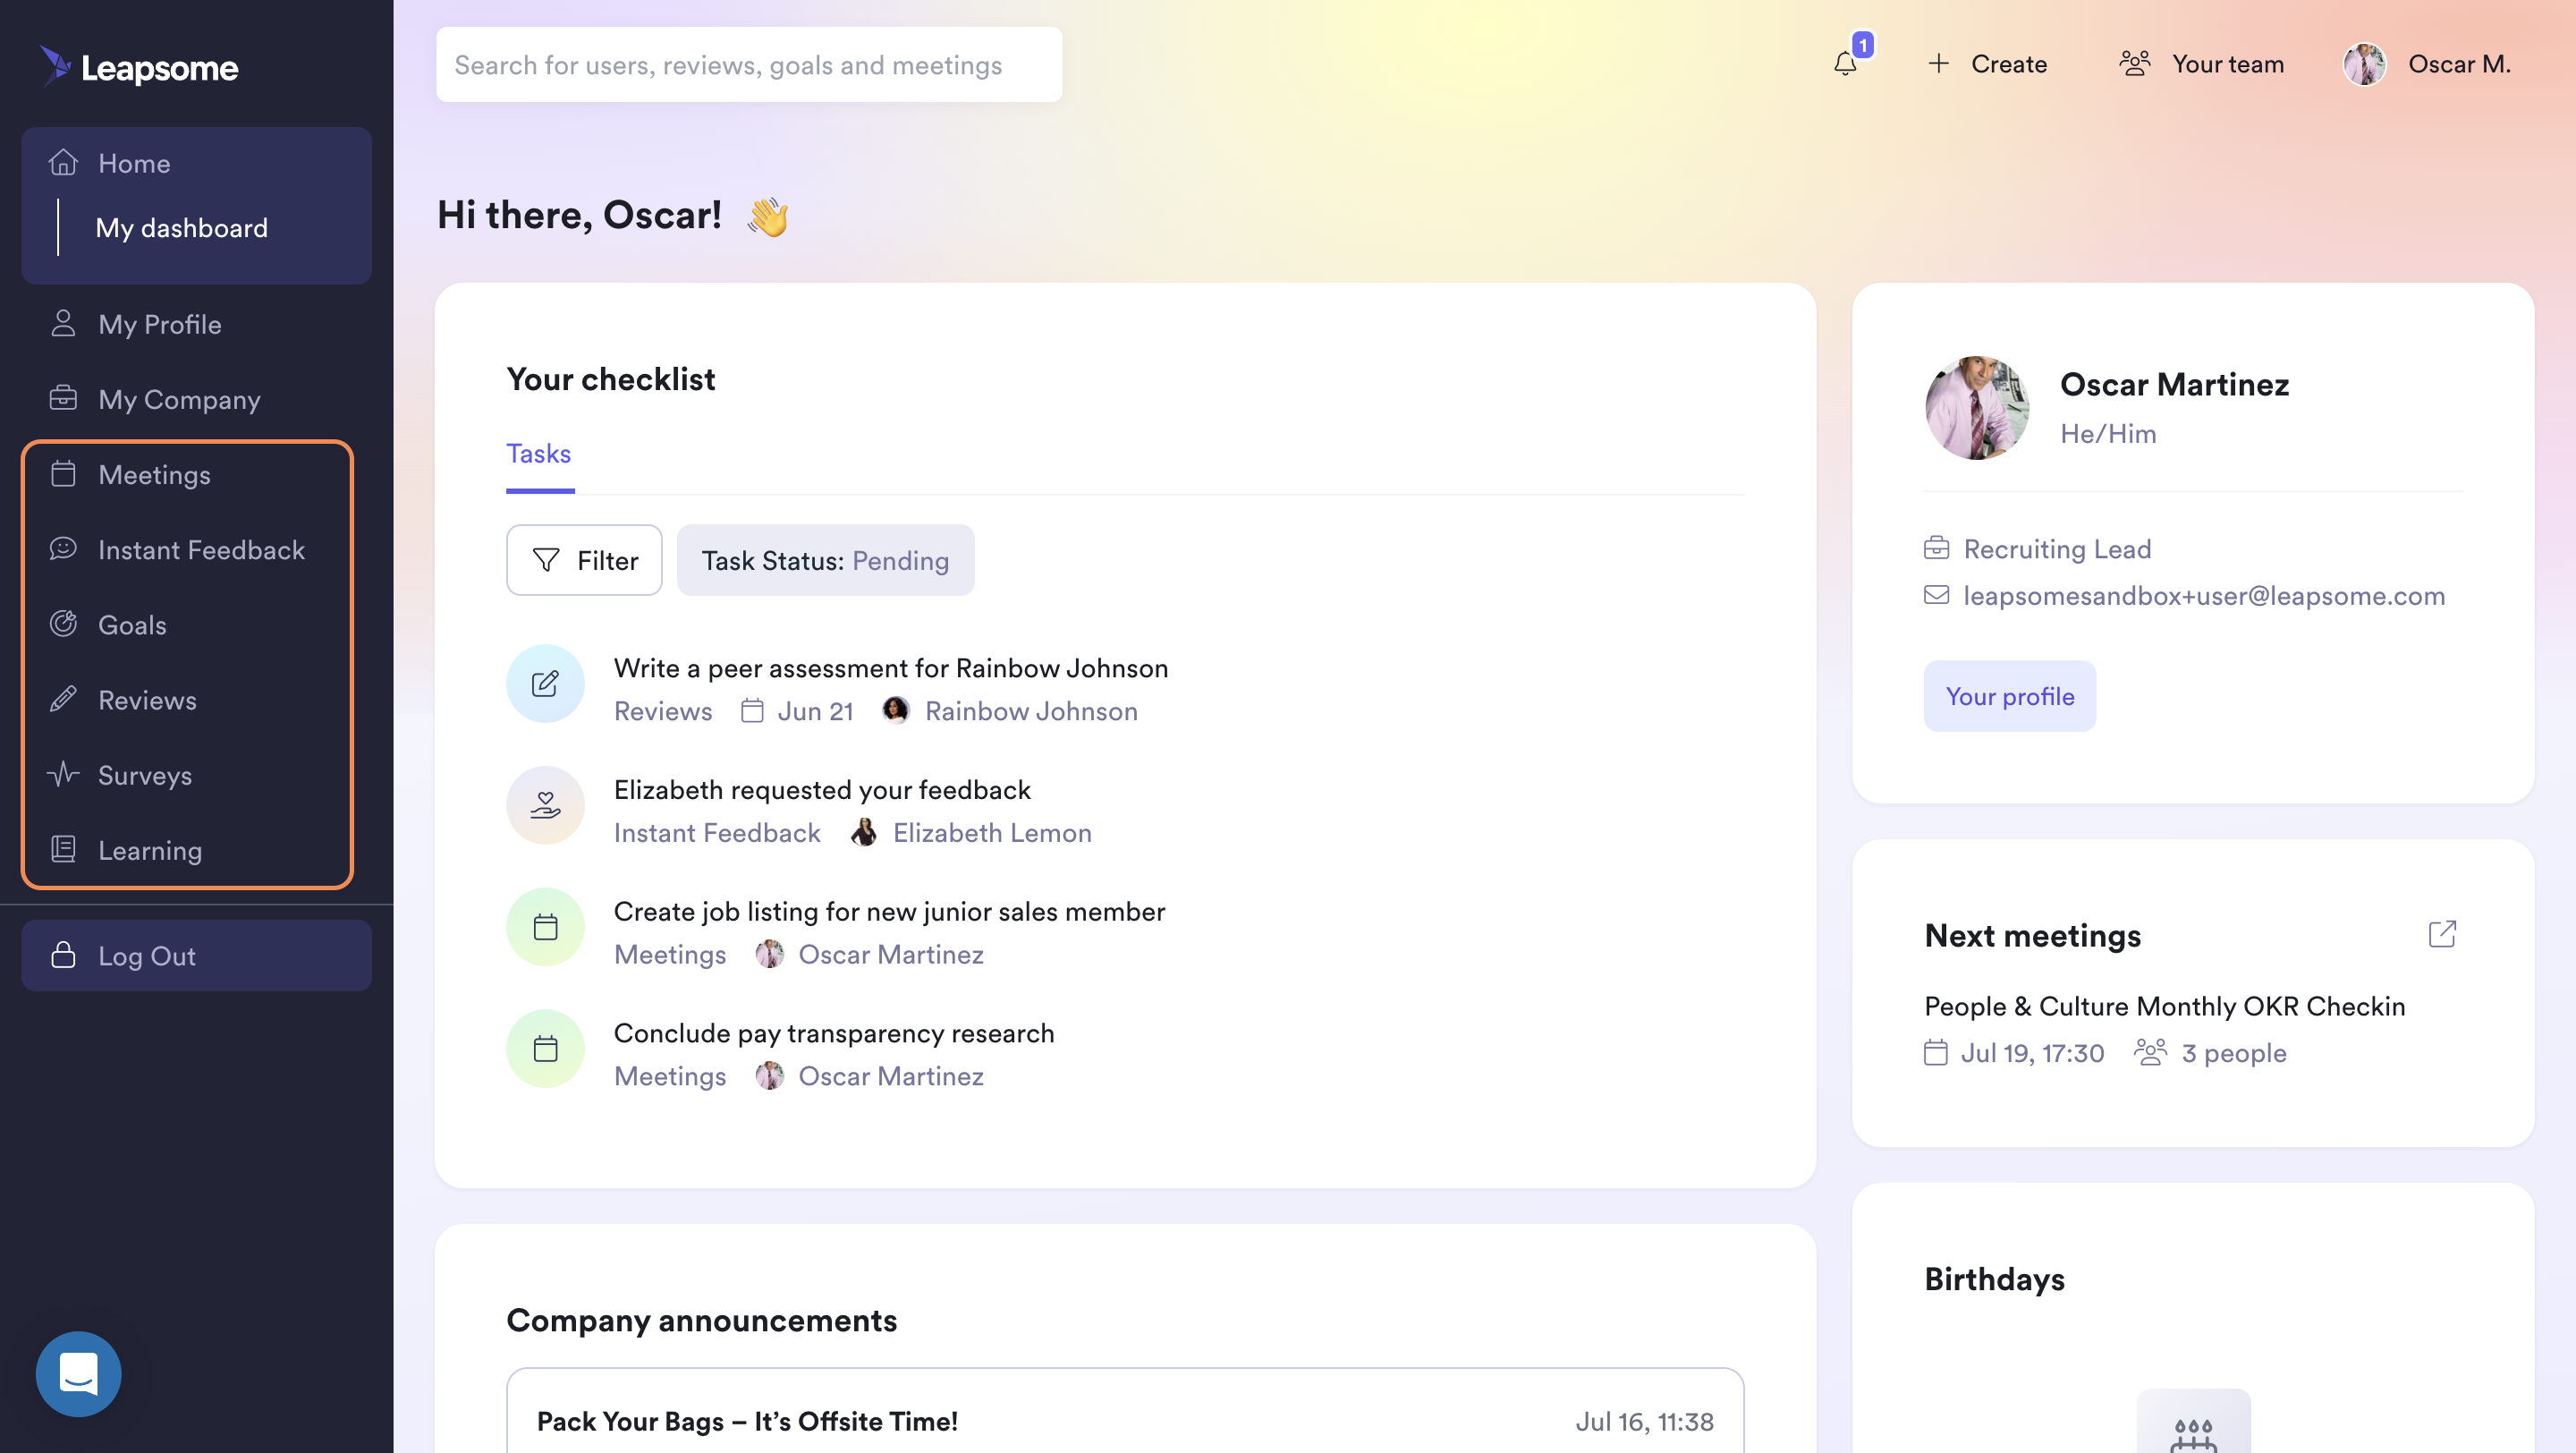Go to My dashboard
2576x1453 pixels.
(x=181, y=228)
